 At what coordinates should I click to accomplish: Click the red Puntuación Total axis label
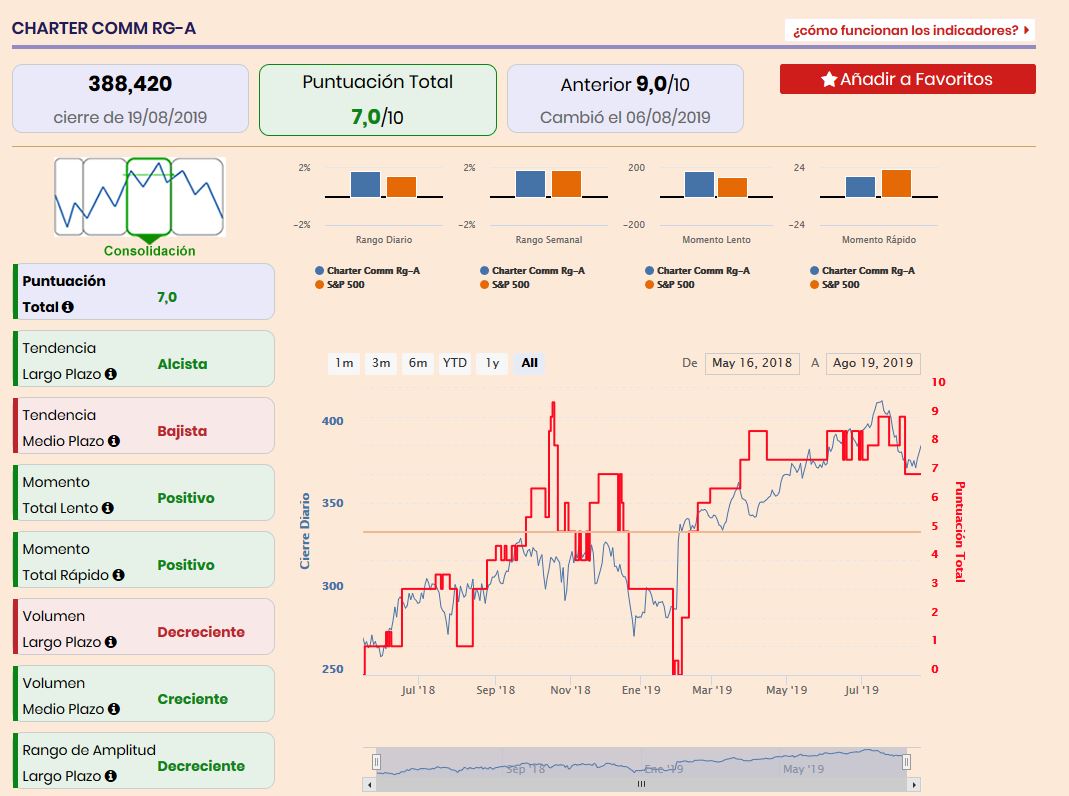[959, 532]
